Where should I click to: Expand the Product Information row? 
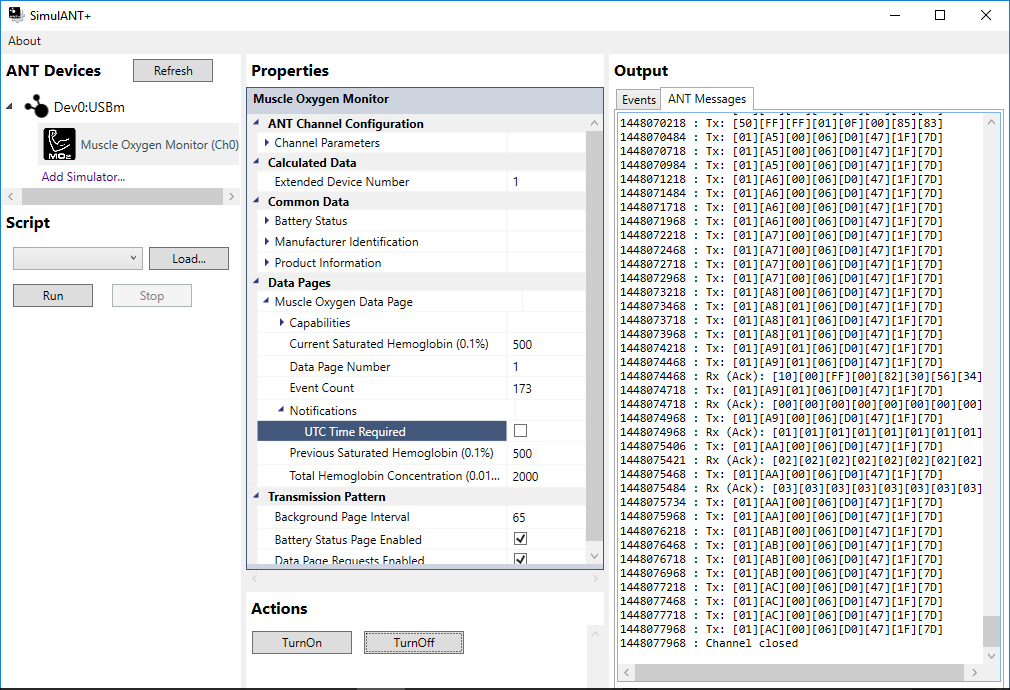pos(267,262)
